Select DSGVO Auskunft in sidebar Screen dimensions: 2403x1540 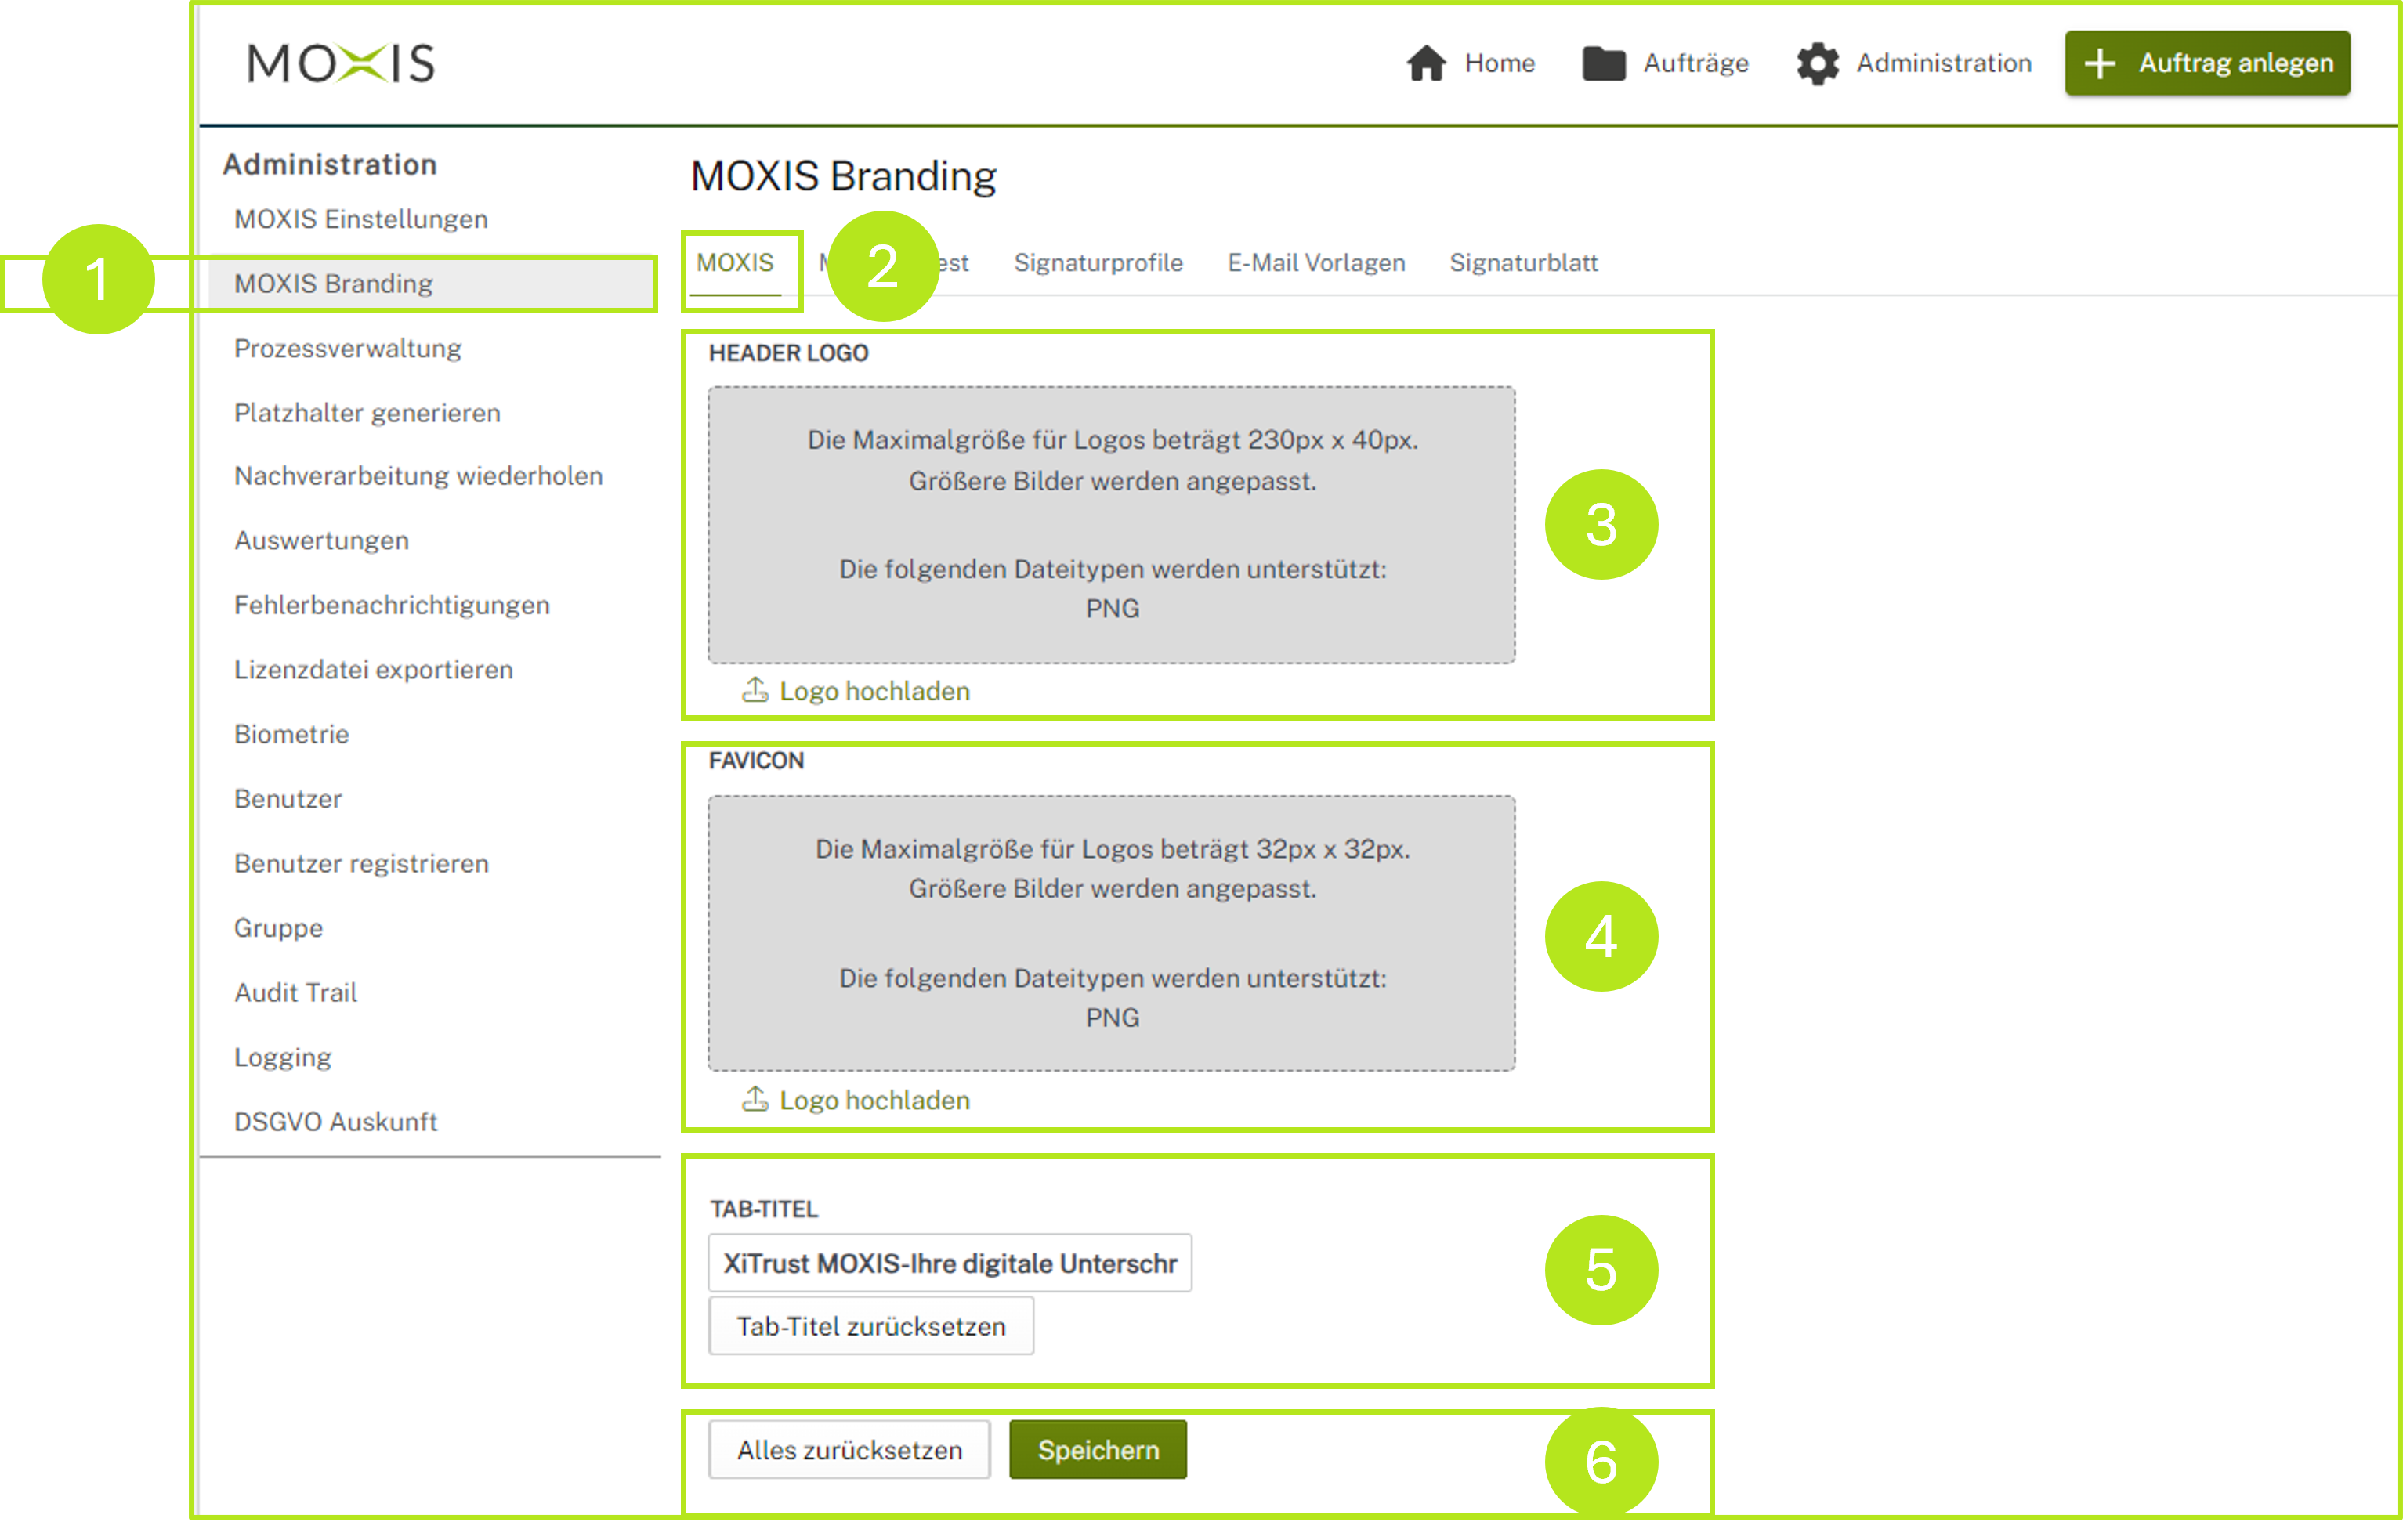pyautogui.click(x=336, y=1122)
